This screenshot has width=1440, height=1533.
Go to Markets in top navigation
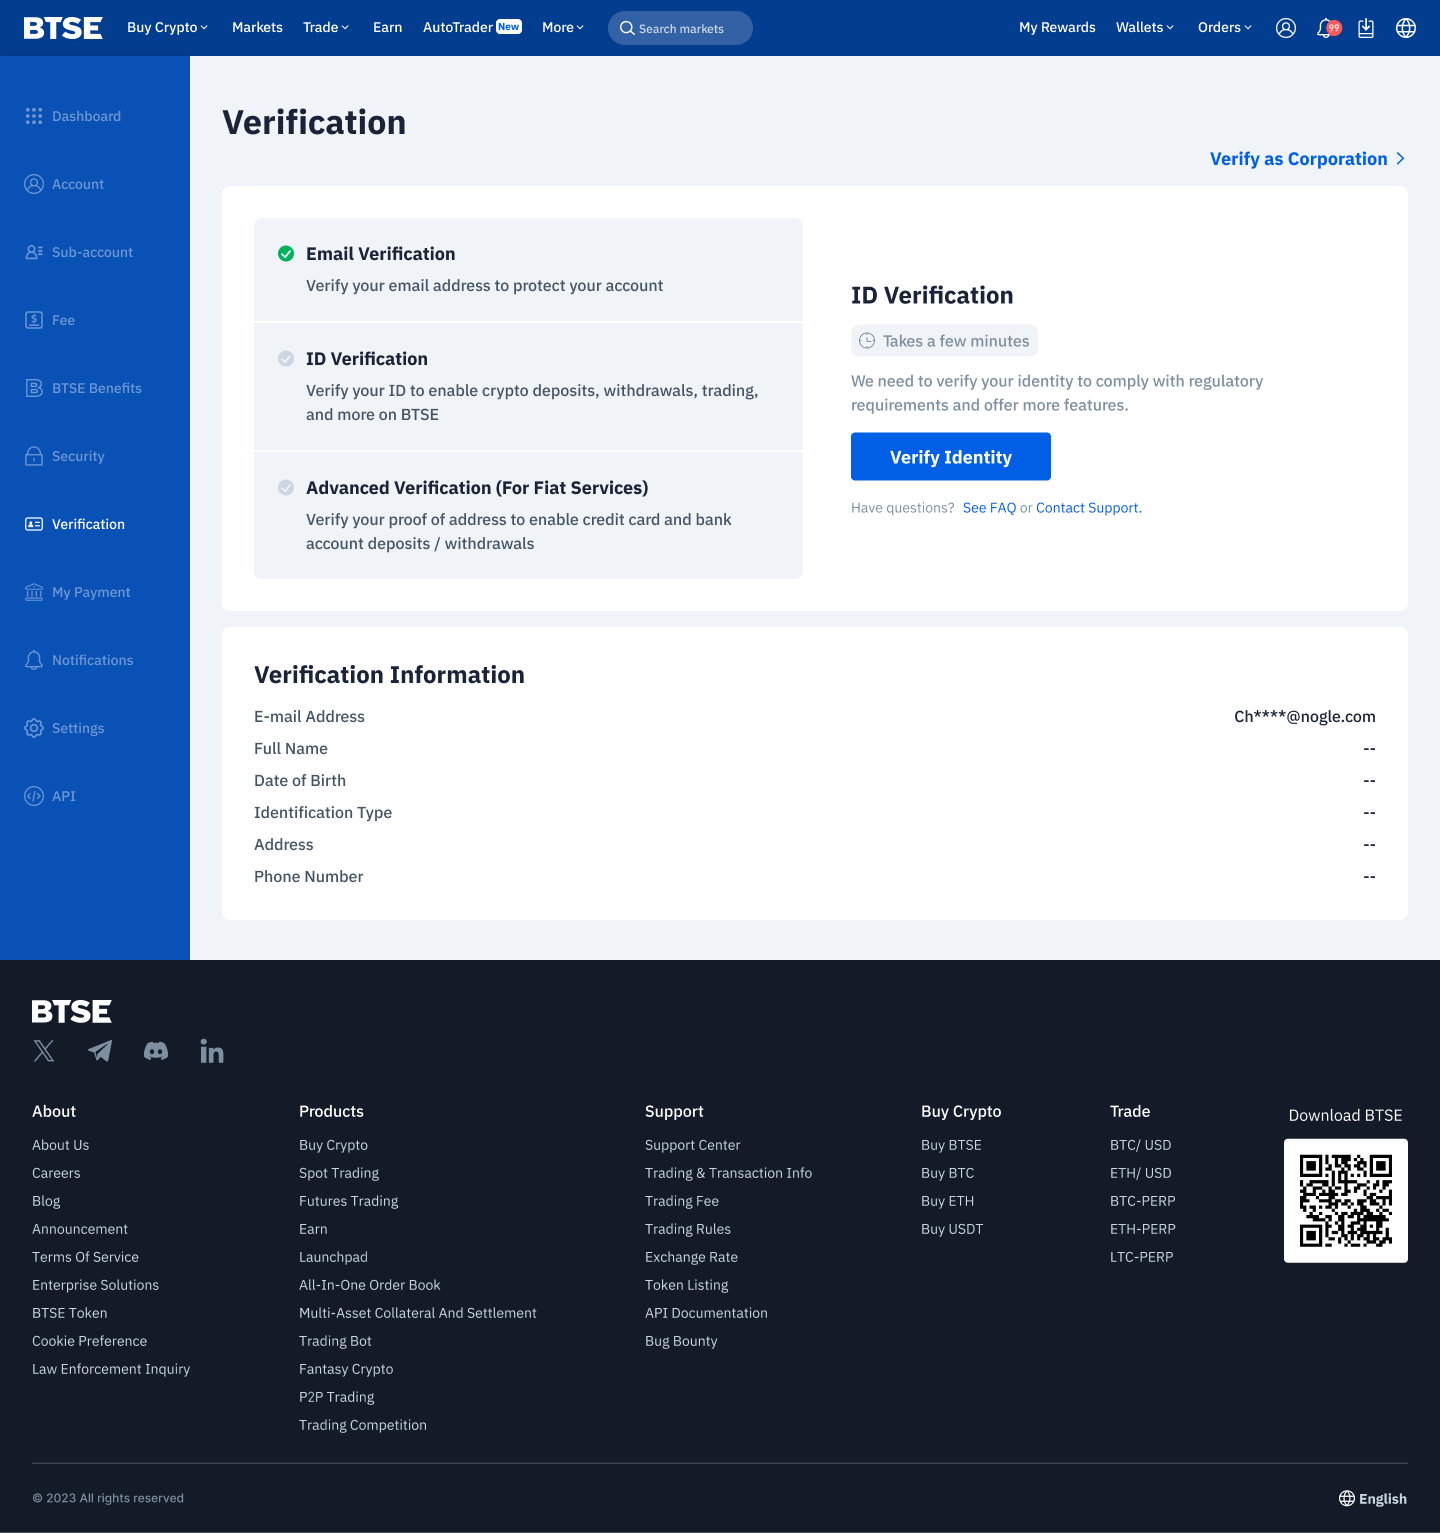[257, 28]
